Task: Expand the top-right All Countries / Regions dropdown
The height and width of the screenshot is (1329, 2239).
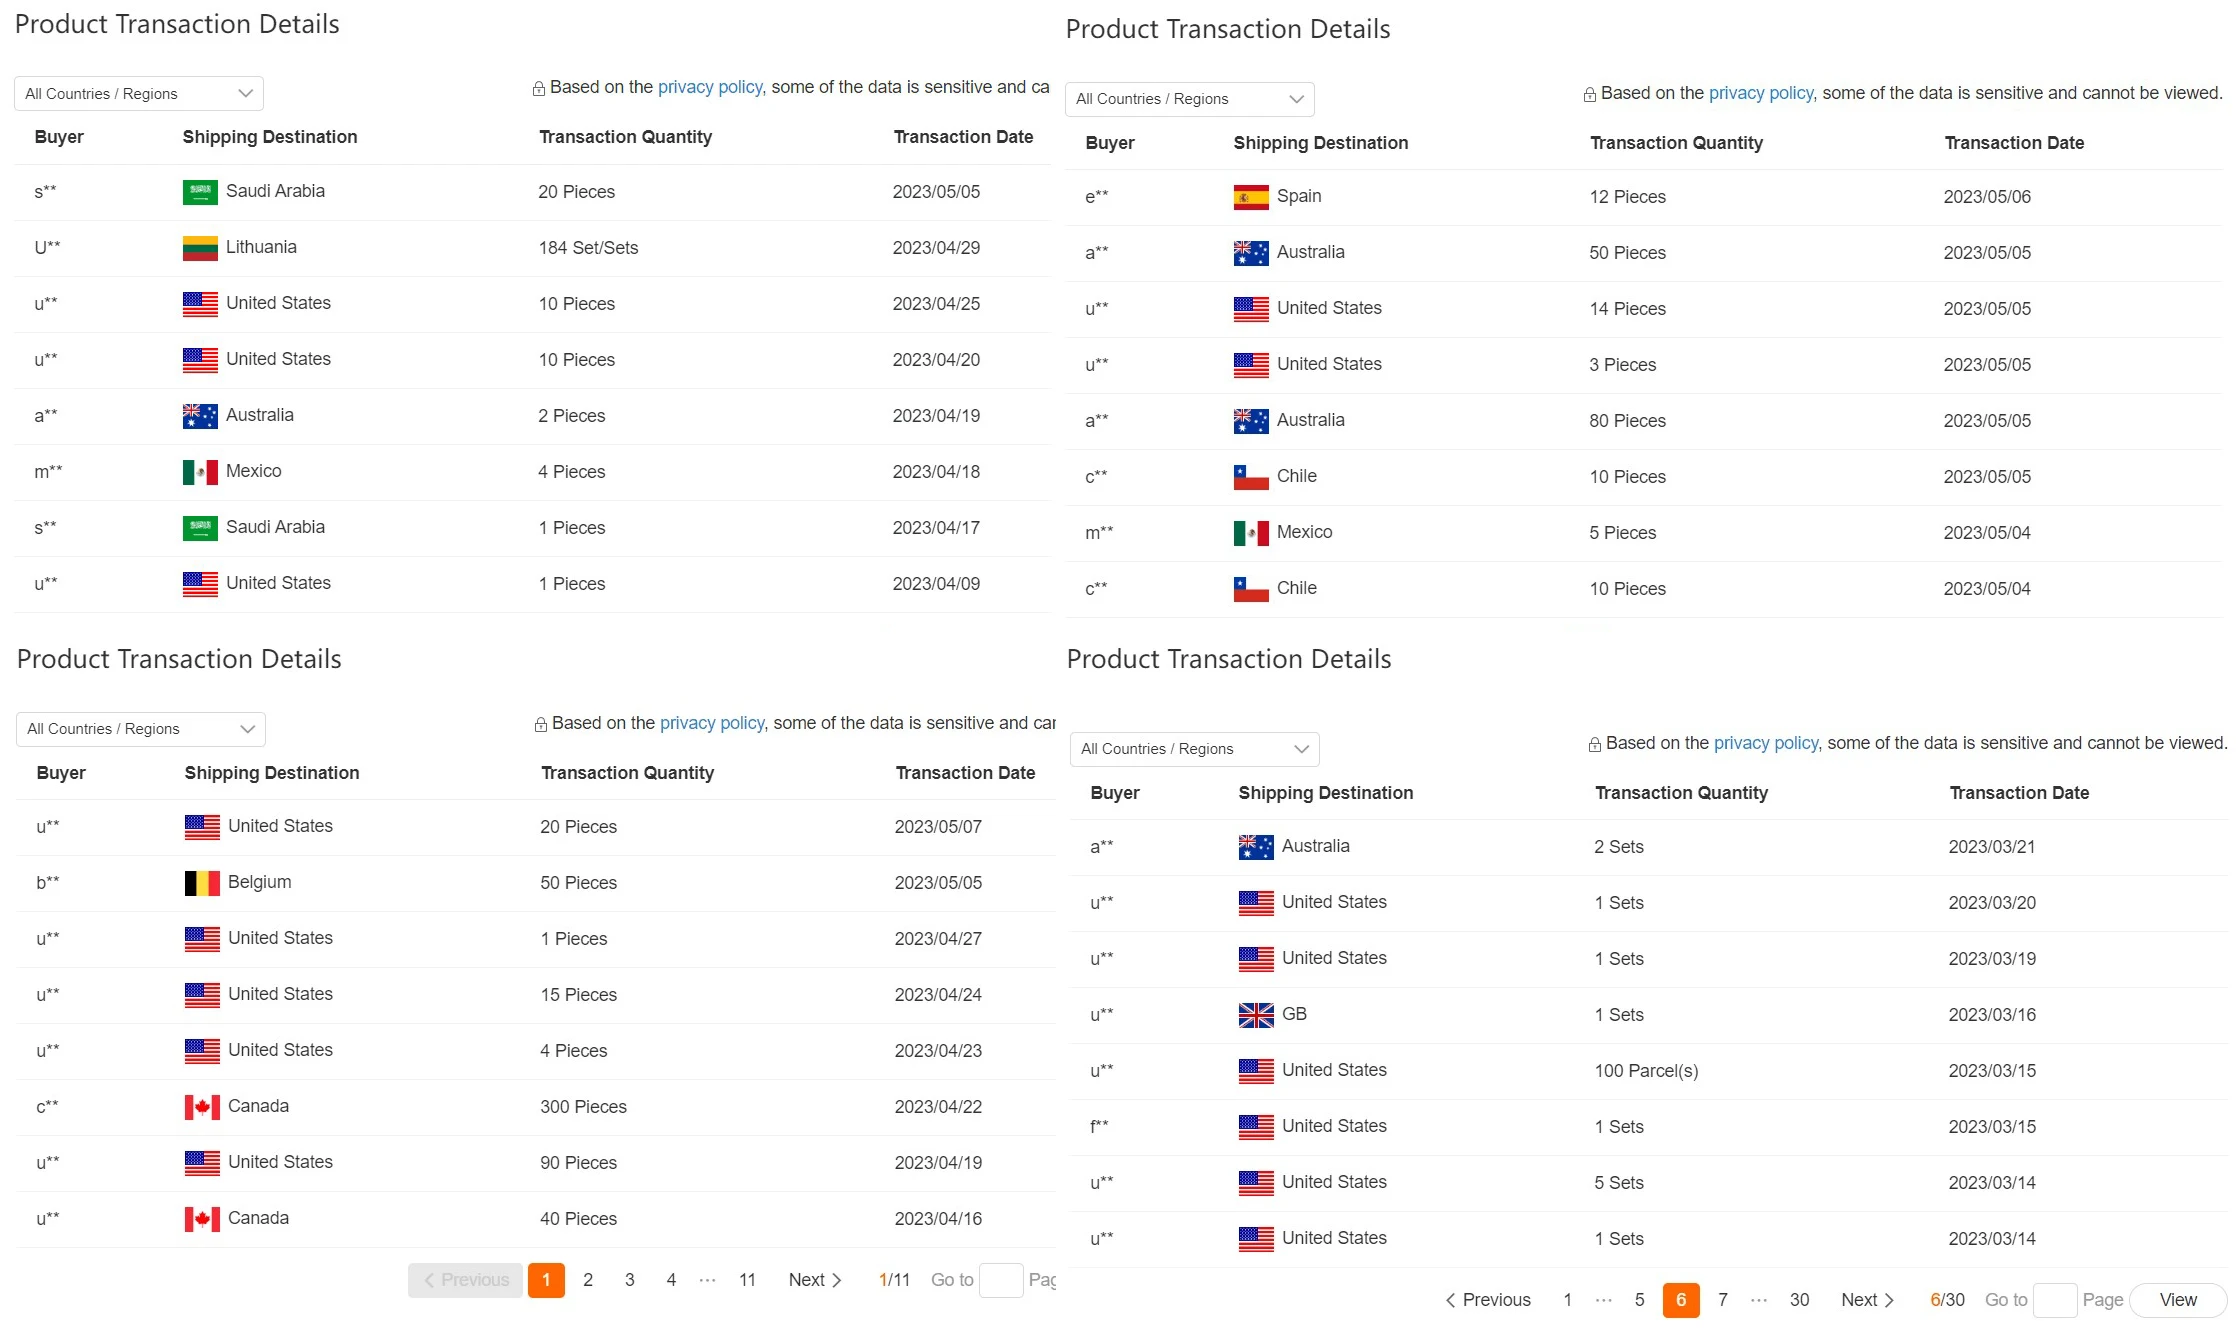Action: click(x=1190, y=99)
